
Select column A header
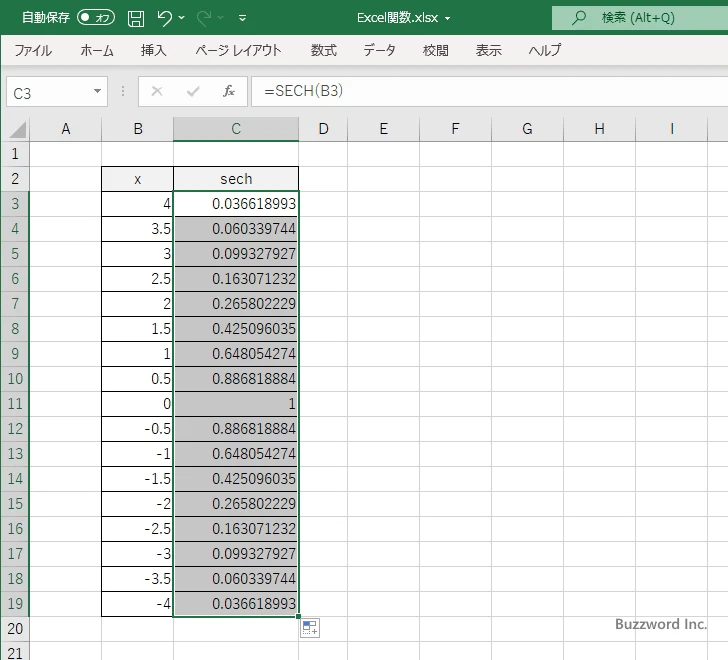[x=65, y=129]
